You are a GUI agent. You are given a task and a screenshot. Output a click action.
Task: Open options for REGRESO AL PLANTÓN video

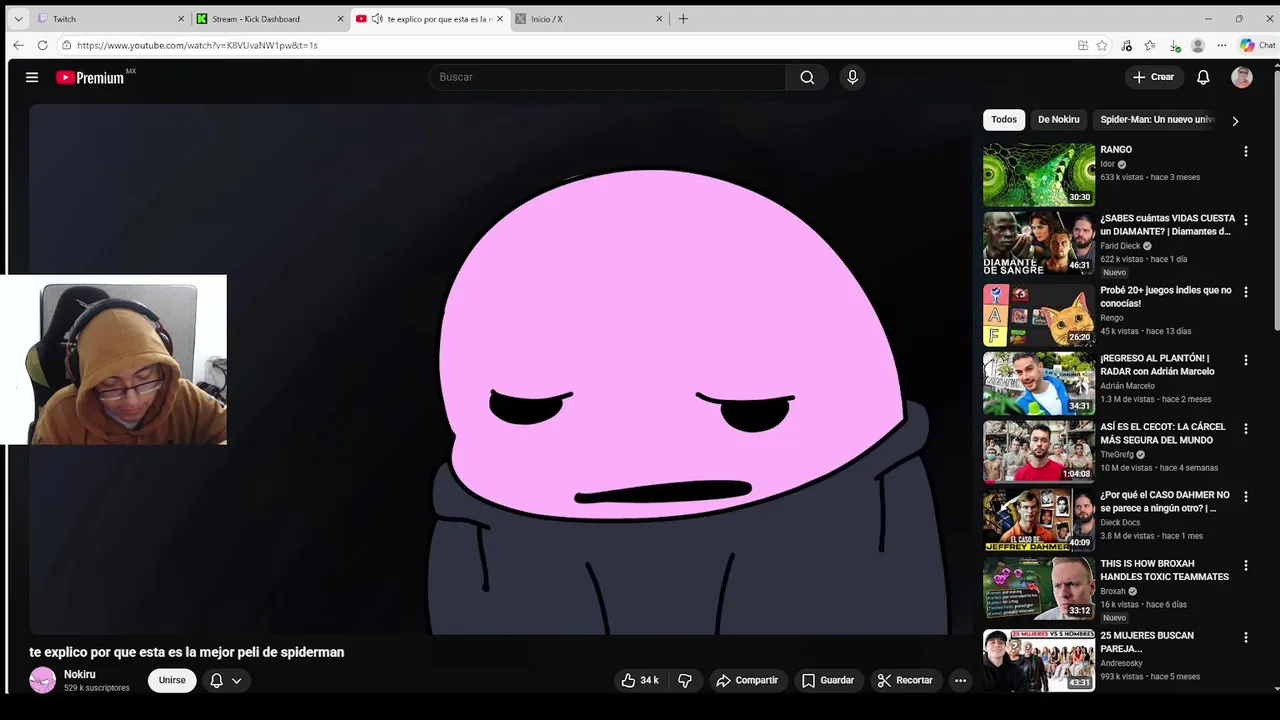(x=1245, y=360)
